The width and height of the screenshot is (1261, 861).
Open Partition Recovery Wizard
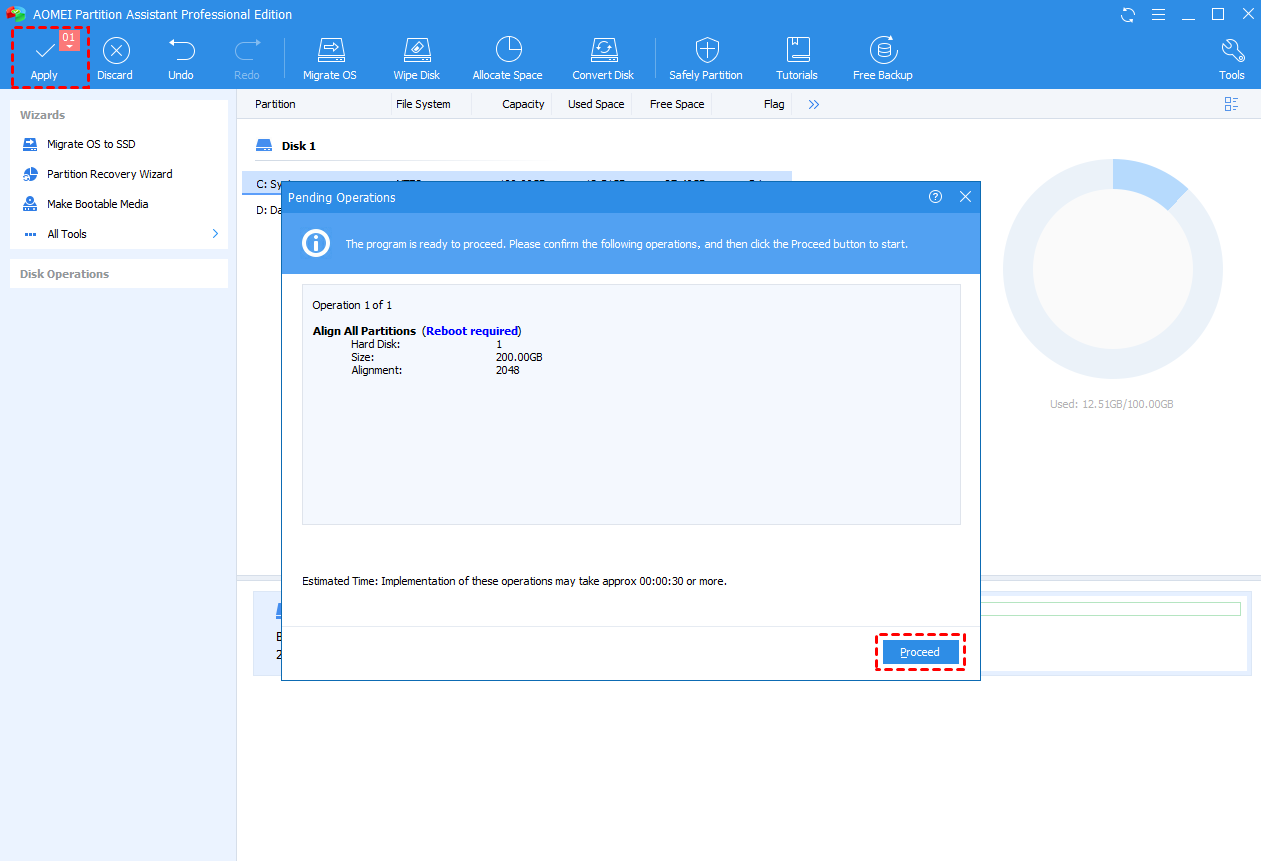(x=110, y=174)
